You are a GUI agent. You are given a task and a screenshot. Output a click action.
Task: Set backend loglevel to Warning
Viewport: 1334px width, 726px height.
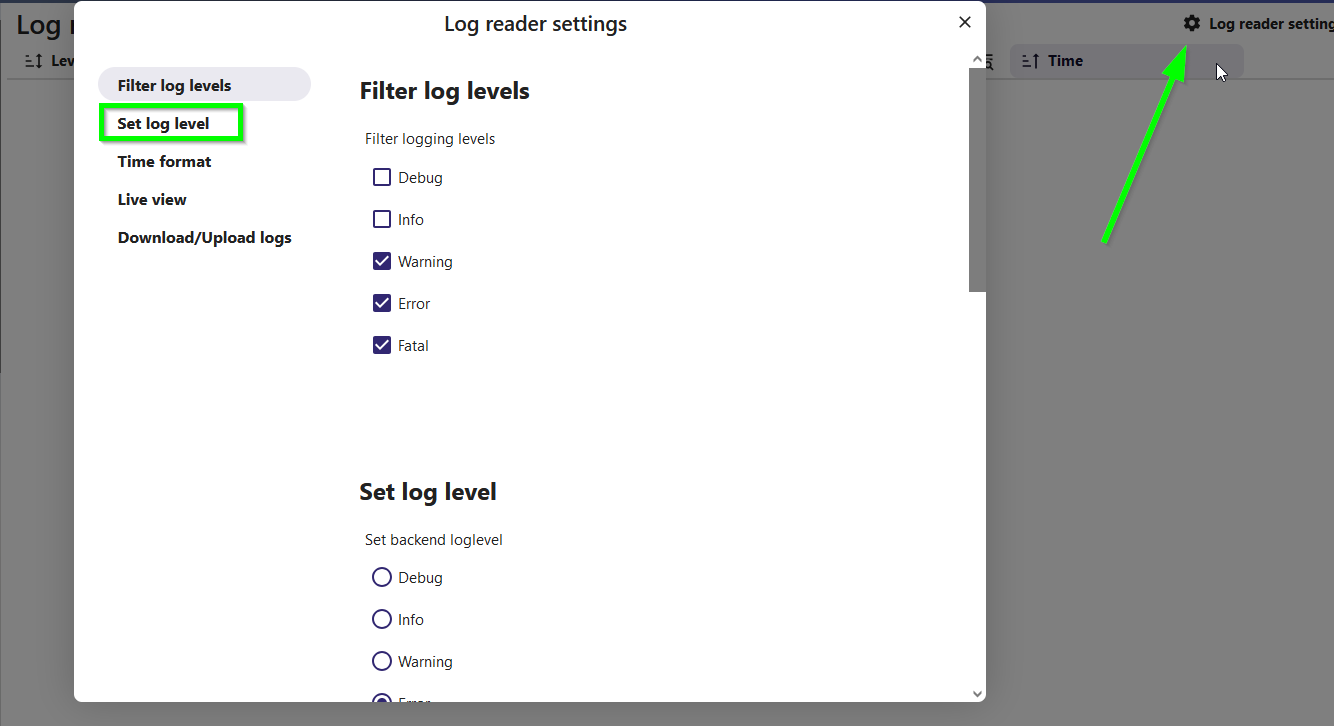click(x=382, y=662)
